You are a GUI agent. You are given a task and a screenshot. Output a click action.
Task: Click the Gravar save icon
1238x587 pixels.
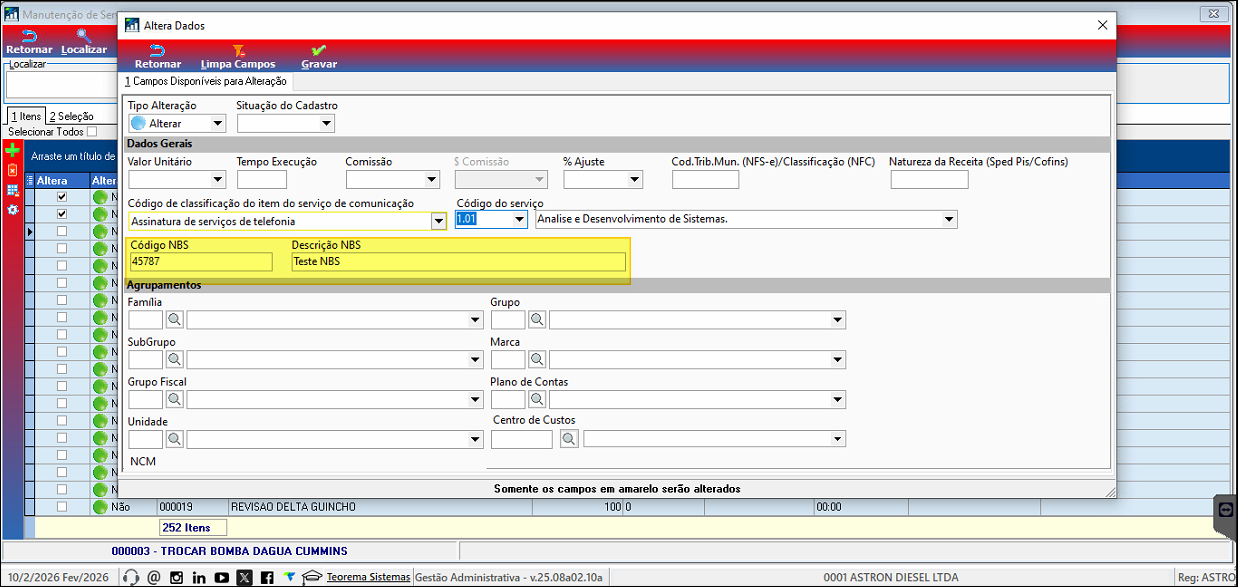pos(318,51)
